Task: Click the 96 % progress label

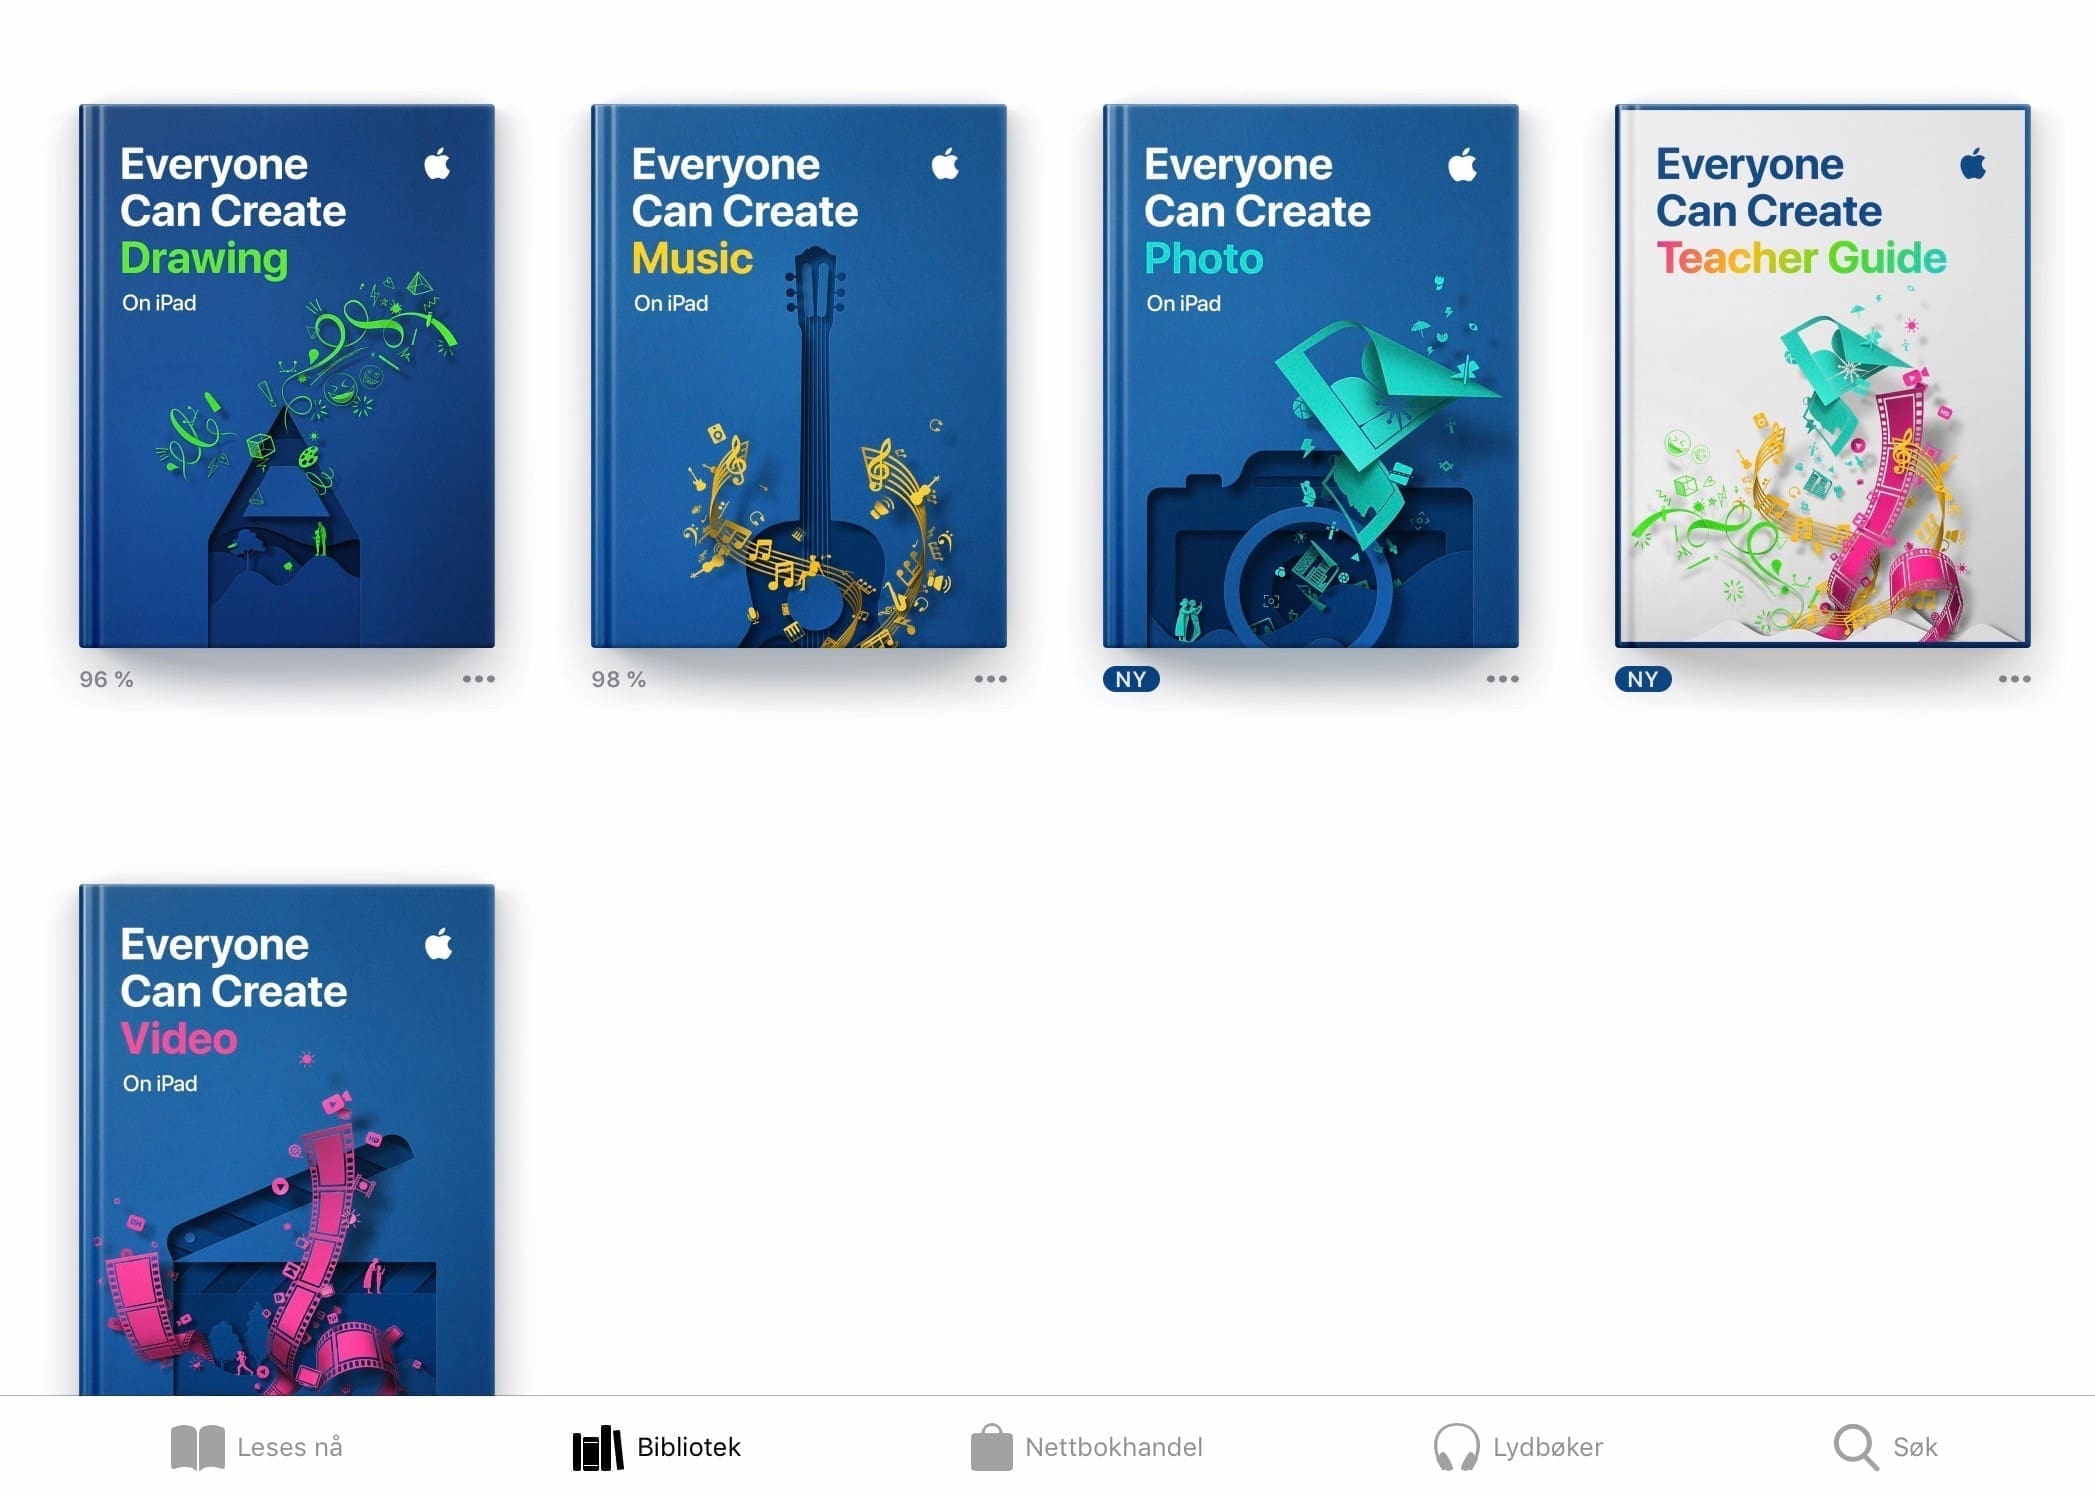Action: 106,679
